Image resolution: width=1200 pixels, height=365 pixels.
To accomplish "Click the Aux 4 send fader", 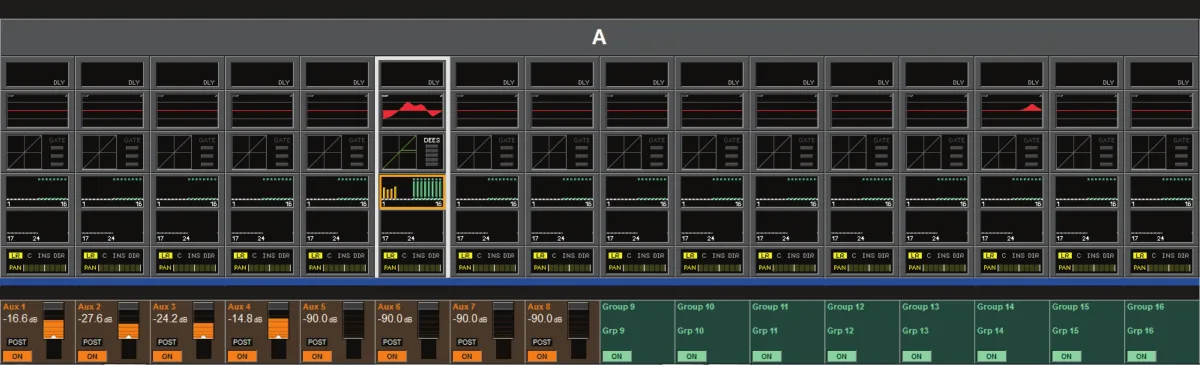I will [x=279, y=330].
